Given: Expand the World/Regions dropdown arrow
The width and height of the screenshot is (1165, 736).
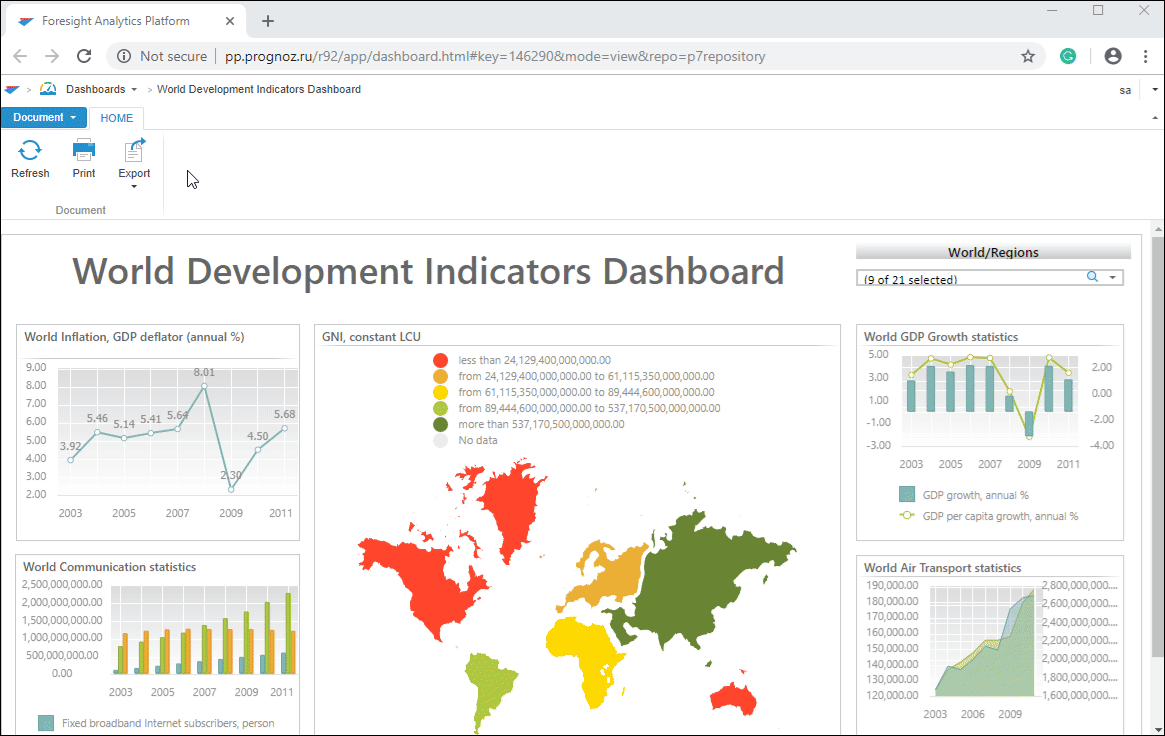Looking at the screenshot, I should 1112,278.
